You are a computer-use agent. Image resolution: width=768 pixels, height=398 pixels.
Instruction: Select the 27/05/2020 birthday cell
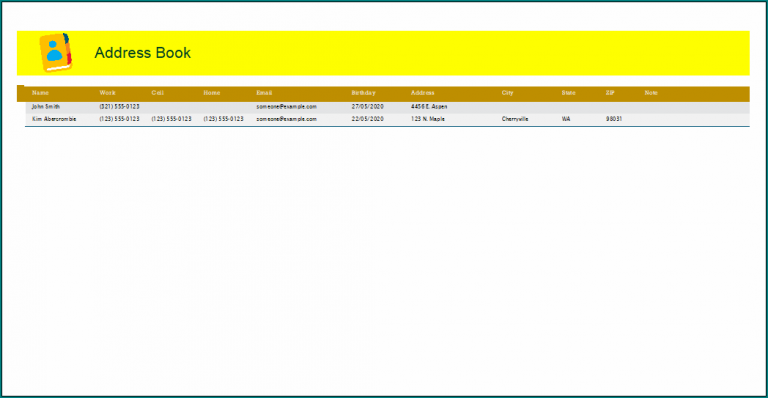(367, 106)
